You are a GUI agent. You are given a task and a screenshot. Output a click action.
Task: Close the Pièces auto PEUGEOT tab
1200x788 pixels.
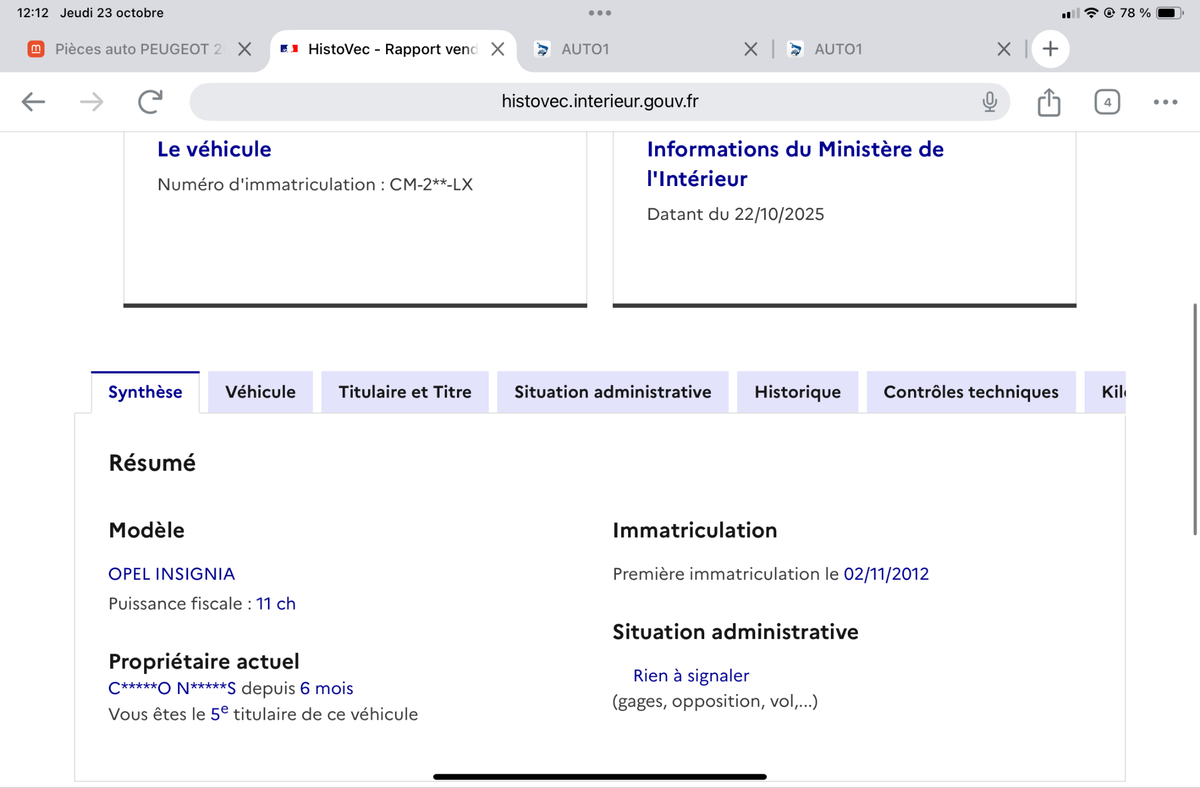point(244,49)
